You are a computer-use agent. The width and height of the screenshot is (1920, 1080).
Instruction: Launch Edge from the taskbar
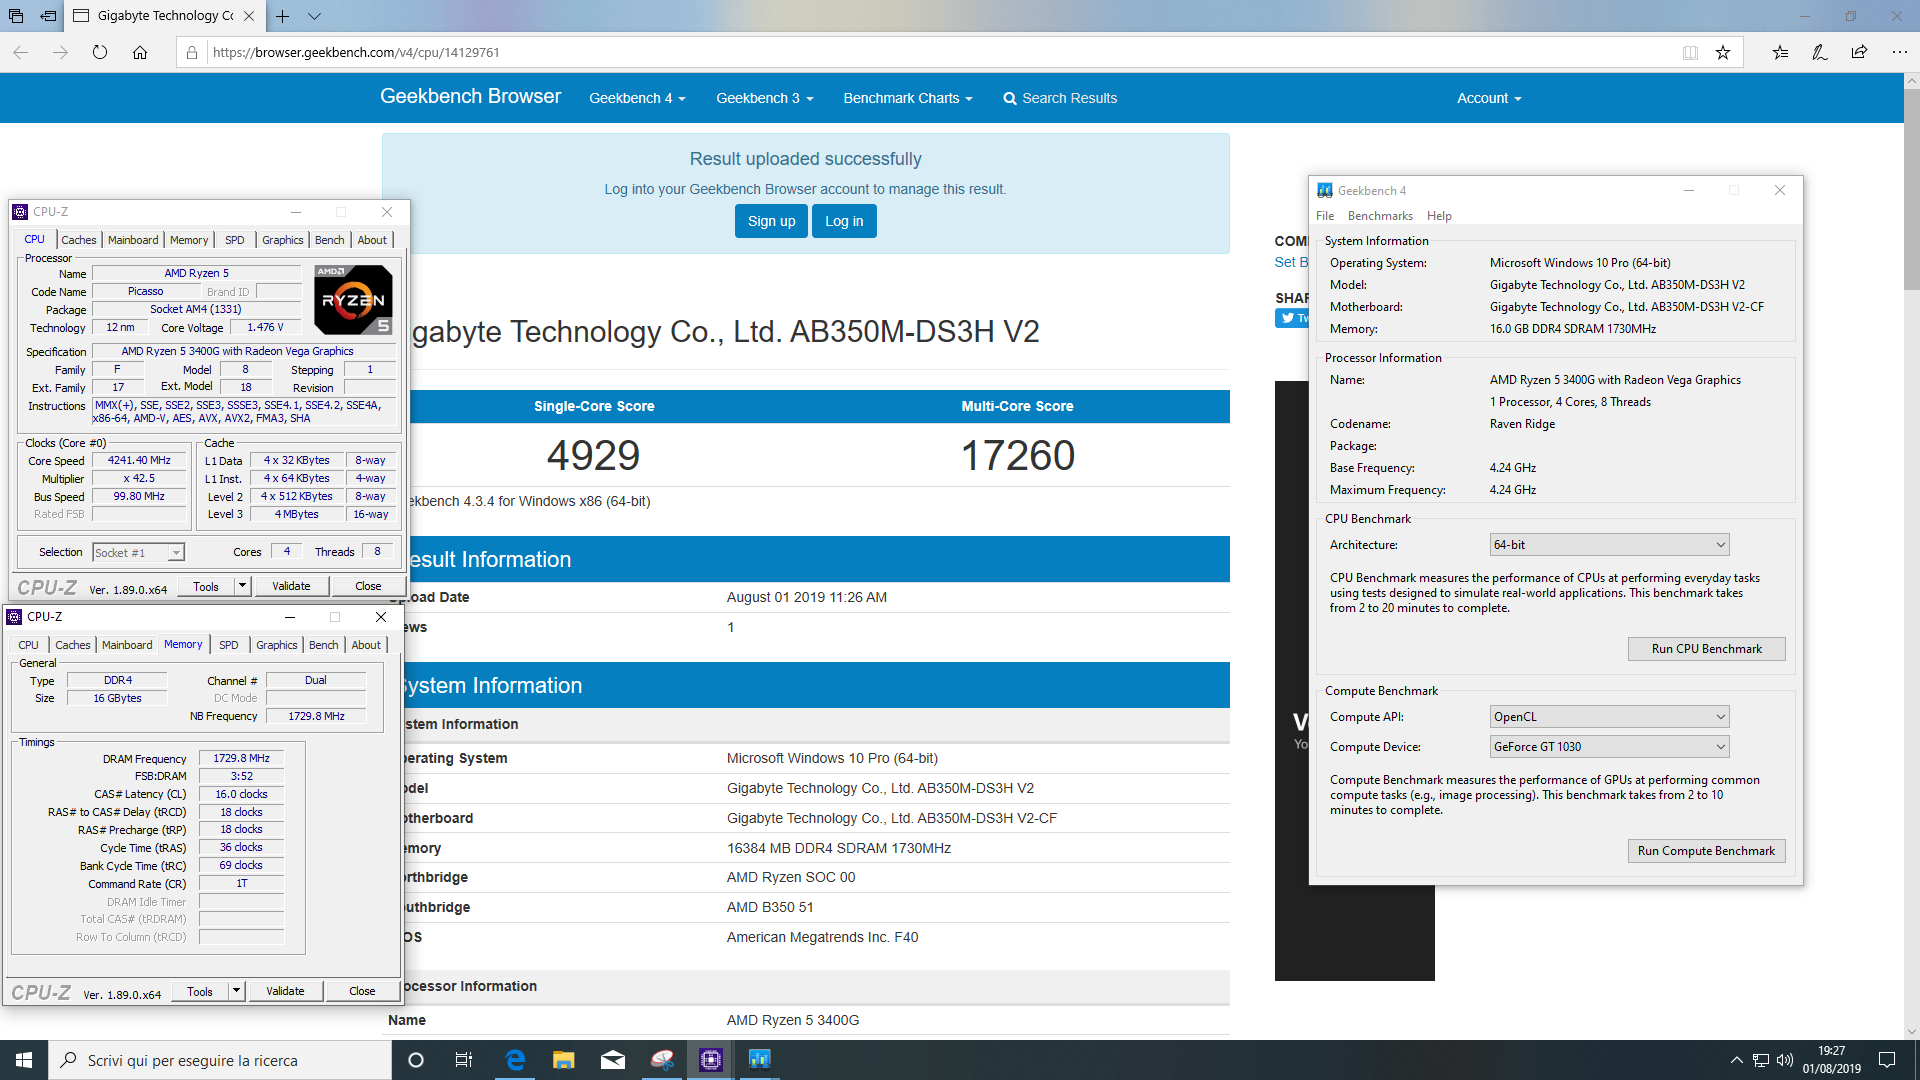click(x=515, y=1060)
